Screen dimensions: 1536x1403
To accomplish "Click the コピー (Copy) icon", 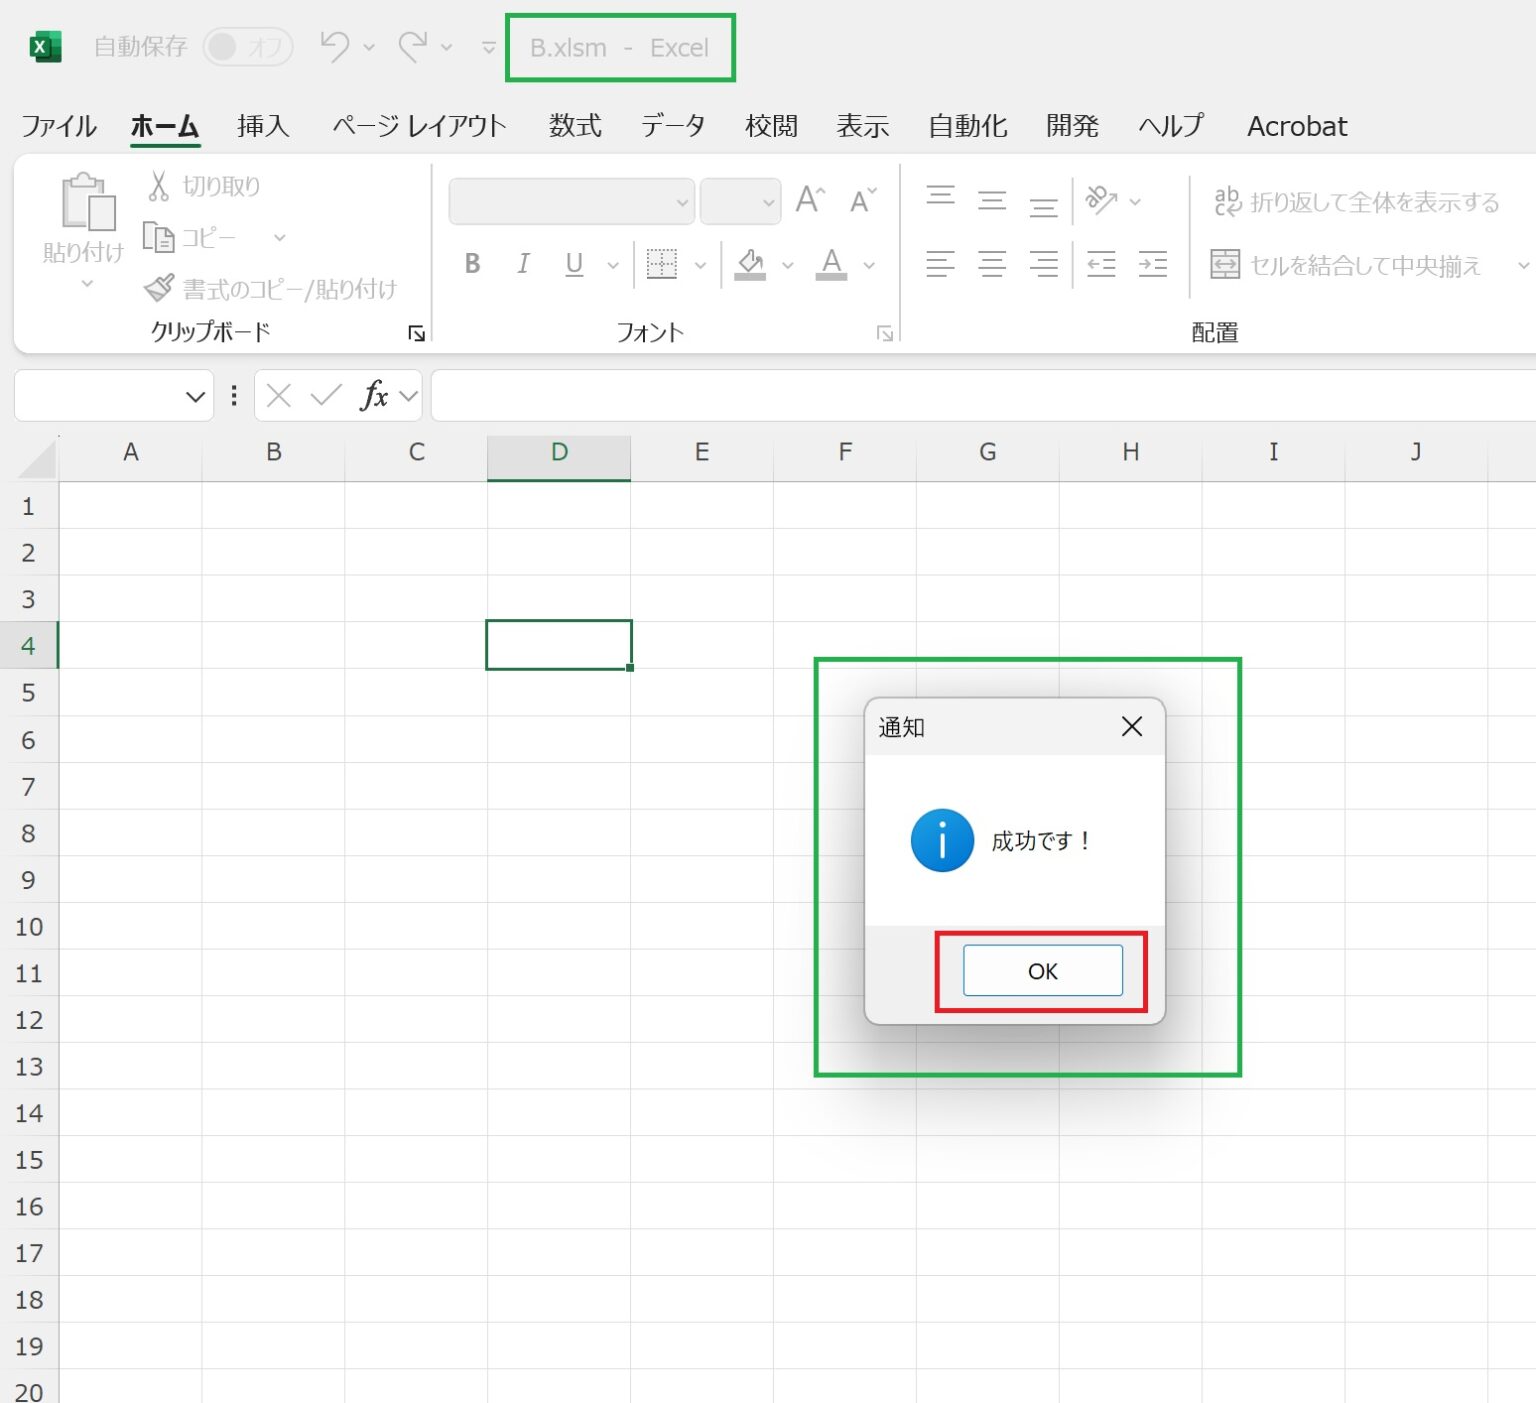I will (x=160, y=237).
